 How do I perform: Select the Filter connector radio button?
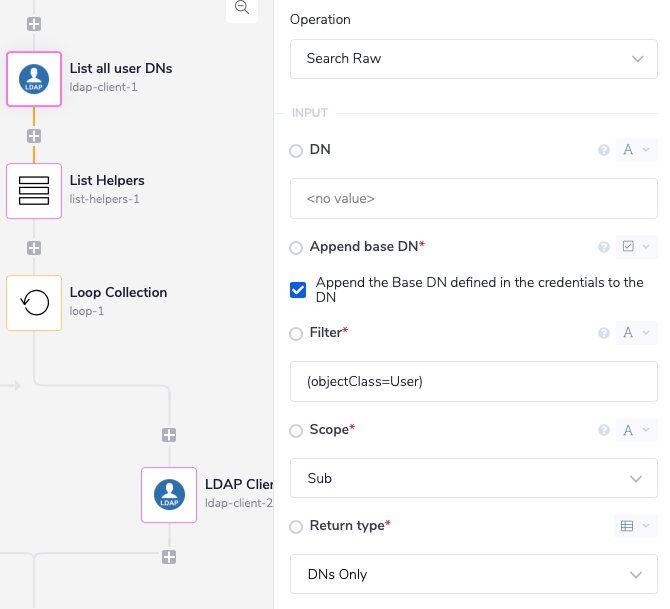click(x=296, y=332)
